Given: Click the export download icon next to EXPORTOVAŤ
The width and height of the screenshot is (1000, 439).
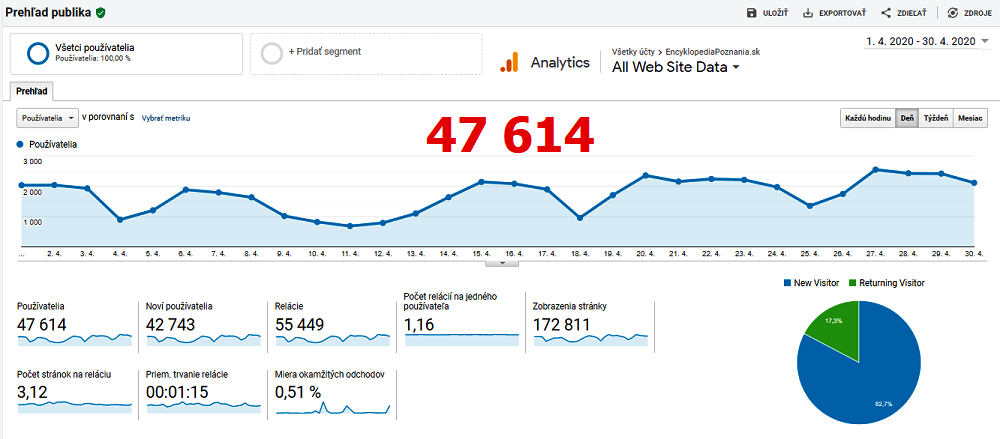Looking at the screenshot, I should pyautogui.click(x=807, y=13).
